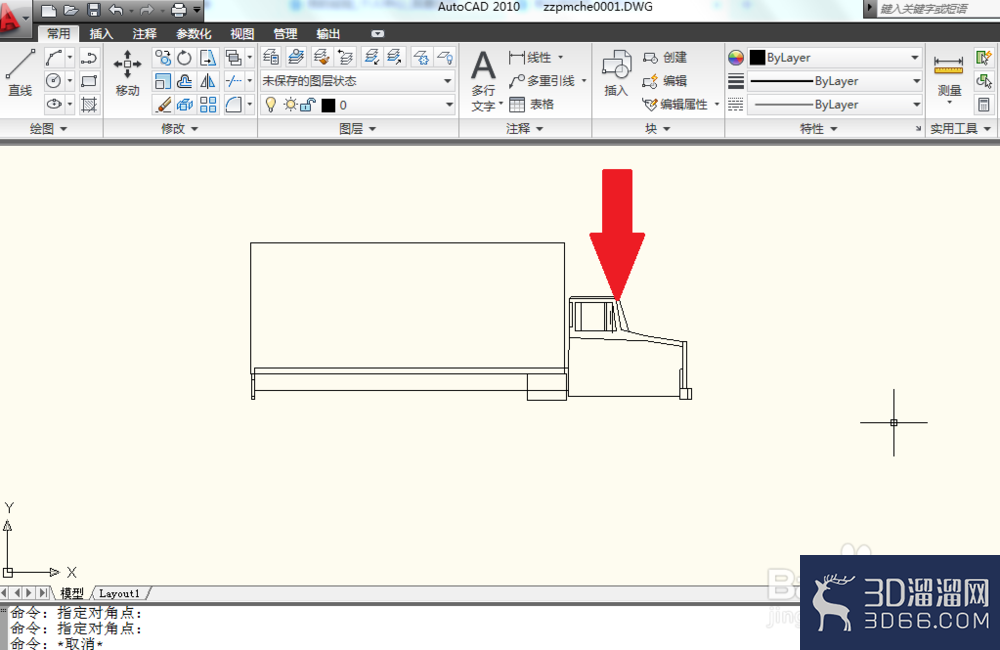This screenshot has width=1000, height=650.
Task: Toggle the layer lightbulb on/off
Action: pyautogui.click(x=270, y=105)
